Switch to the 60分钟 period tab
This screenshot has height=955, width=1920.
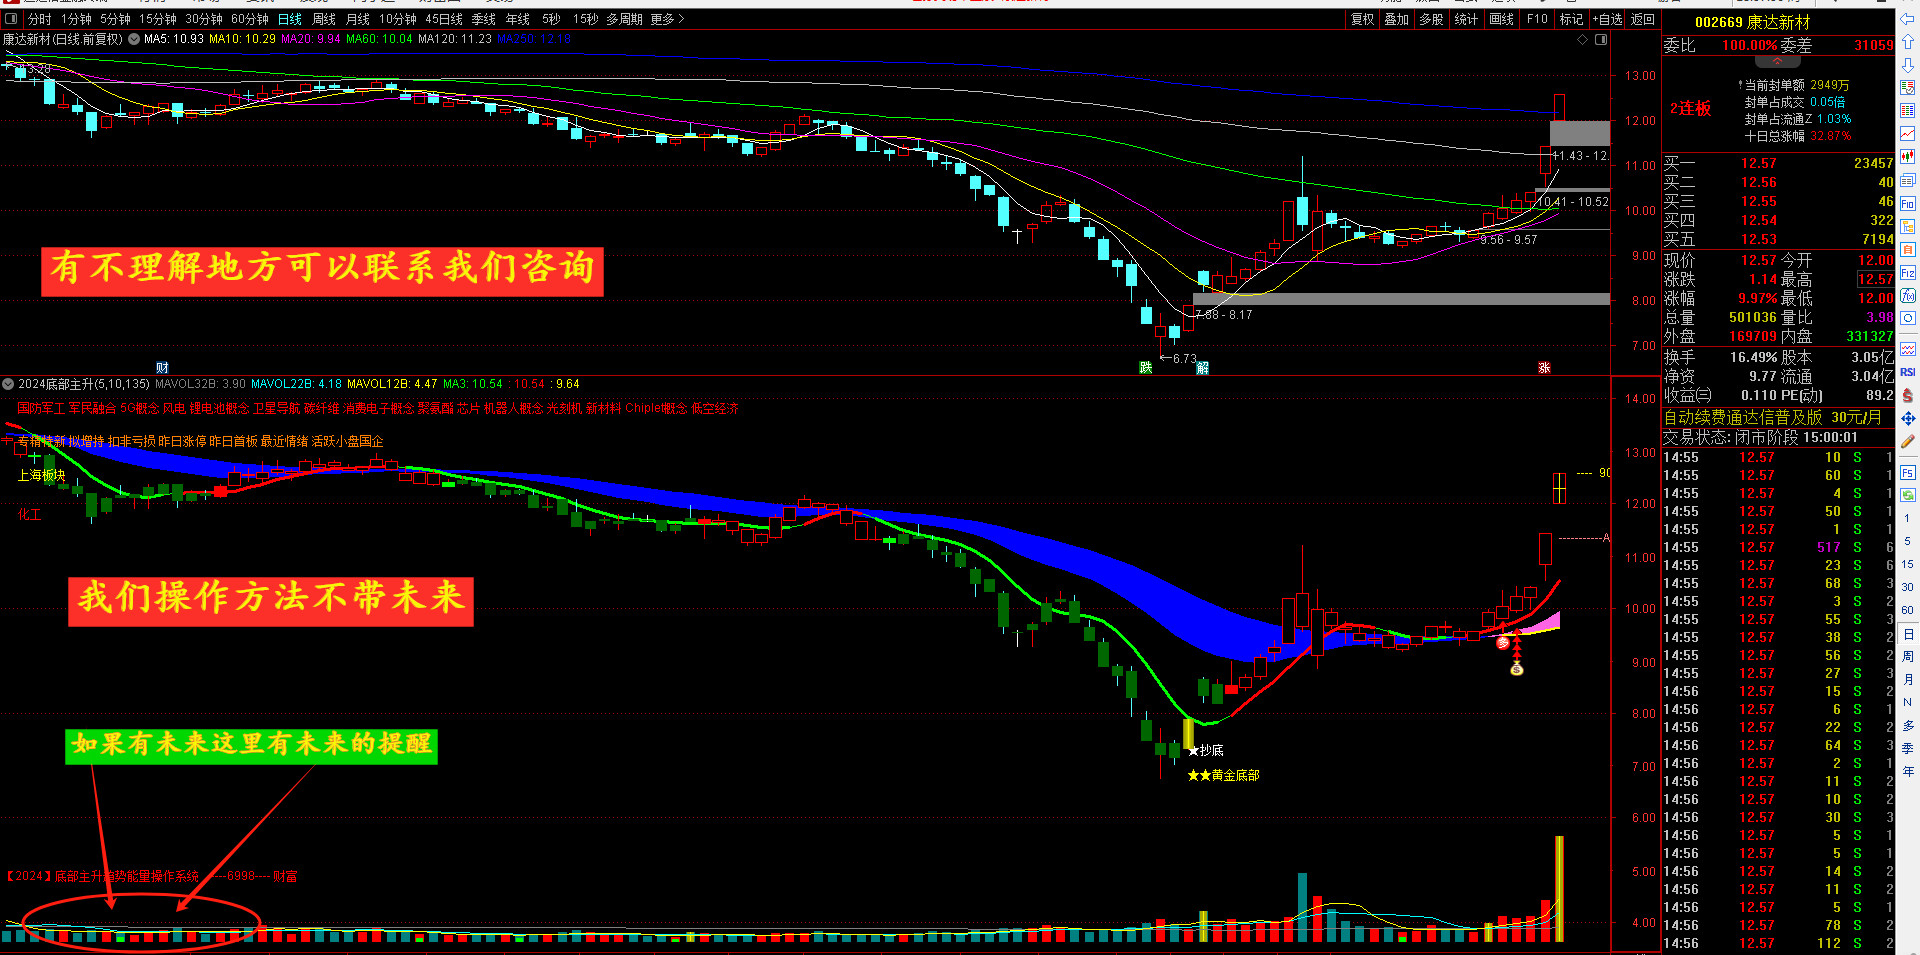pyautogui.click(x=250, y=19)
